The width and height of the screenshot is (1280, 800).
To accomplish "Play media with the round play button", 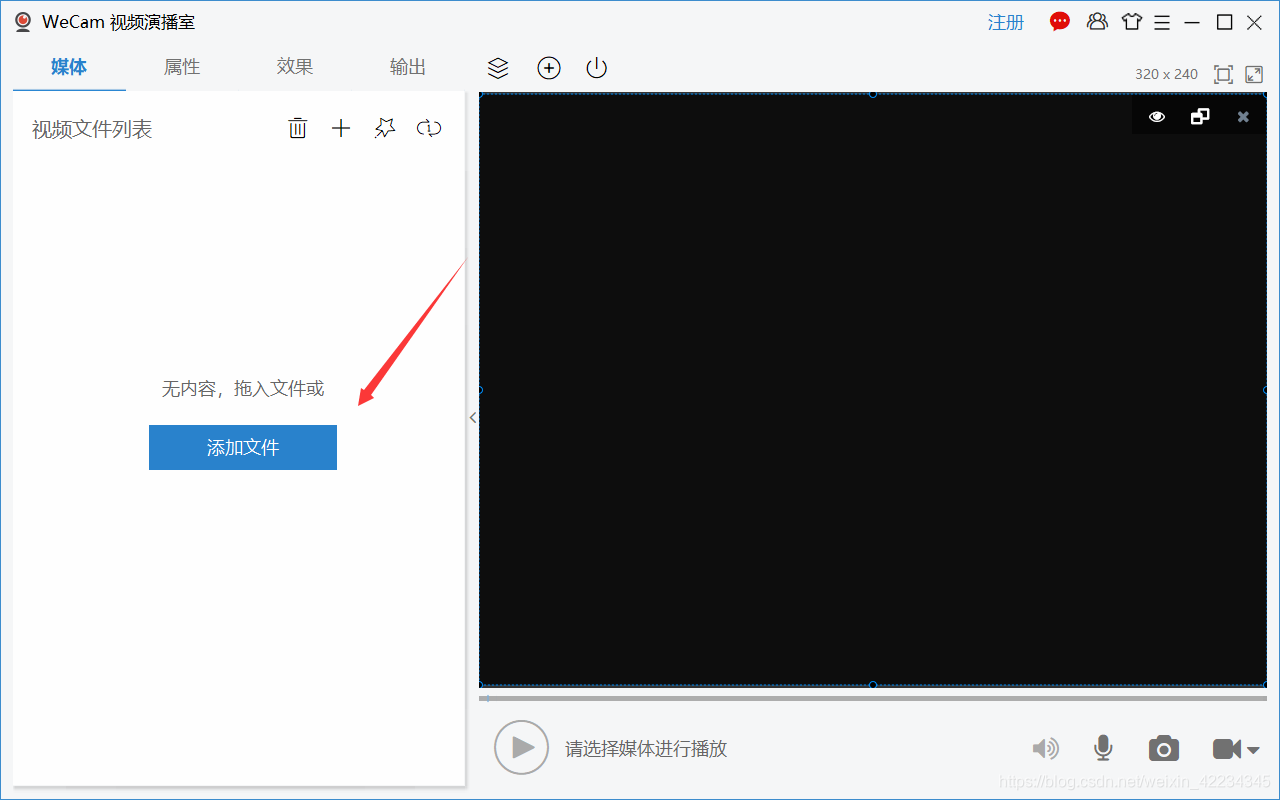I will (x=521, y=747).
